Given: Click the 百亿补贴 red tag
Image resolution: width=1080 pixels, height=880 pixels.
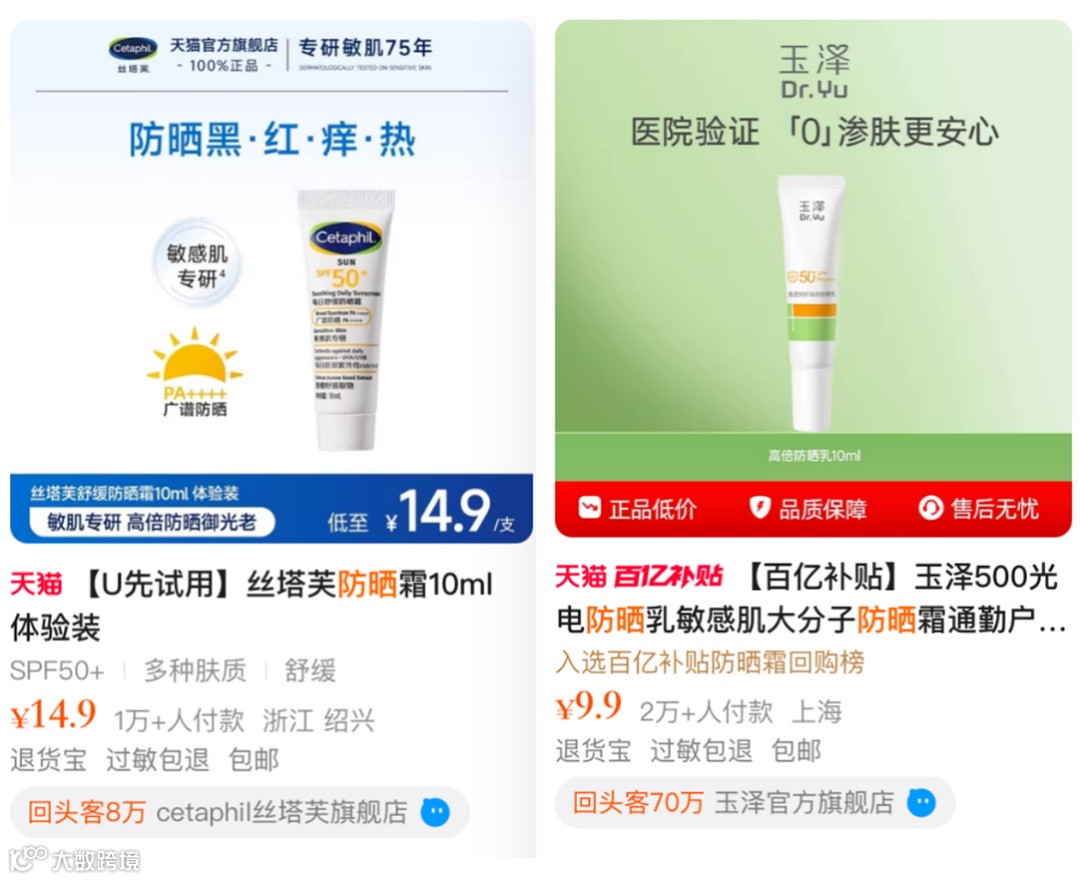Looking at the screenshot, I should click(x=667, y=576).
